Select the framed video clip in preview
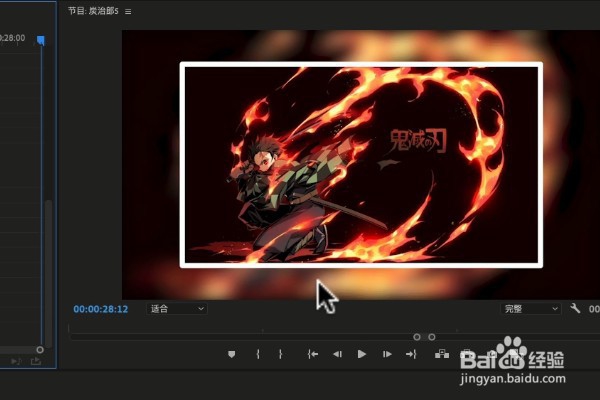 pyautogui.click(x=361, y=165)
